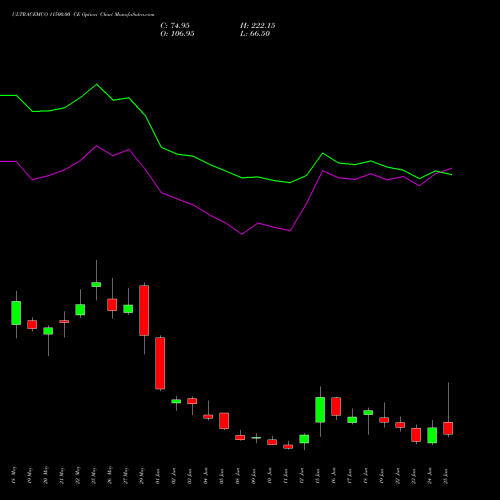Click the 25 Jun date label

[x=446, y=476]
